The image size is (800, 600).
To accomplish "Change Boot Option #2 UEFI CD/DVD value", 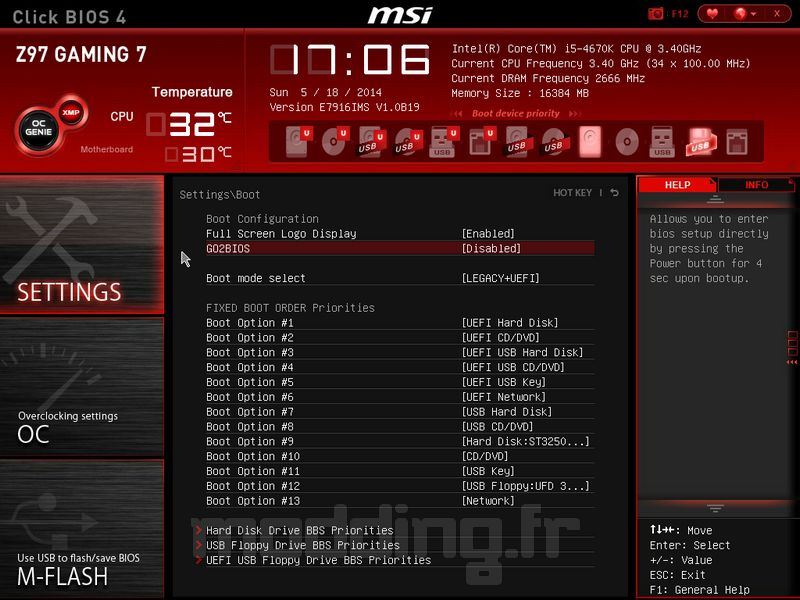I will click(x=501, y=338).
